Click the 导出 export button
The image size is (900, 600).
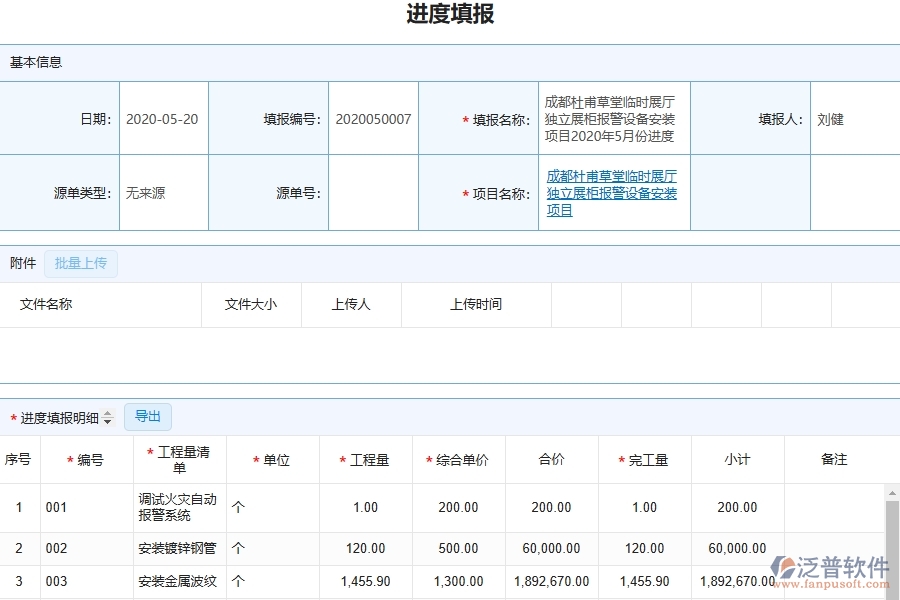[147, 416]
